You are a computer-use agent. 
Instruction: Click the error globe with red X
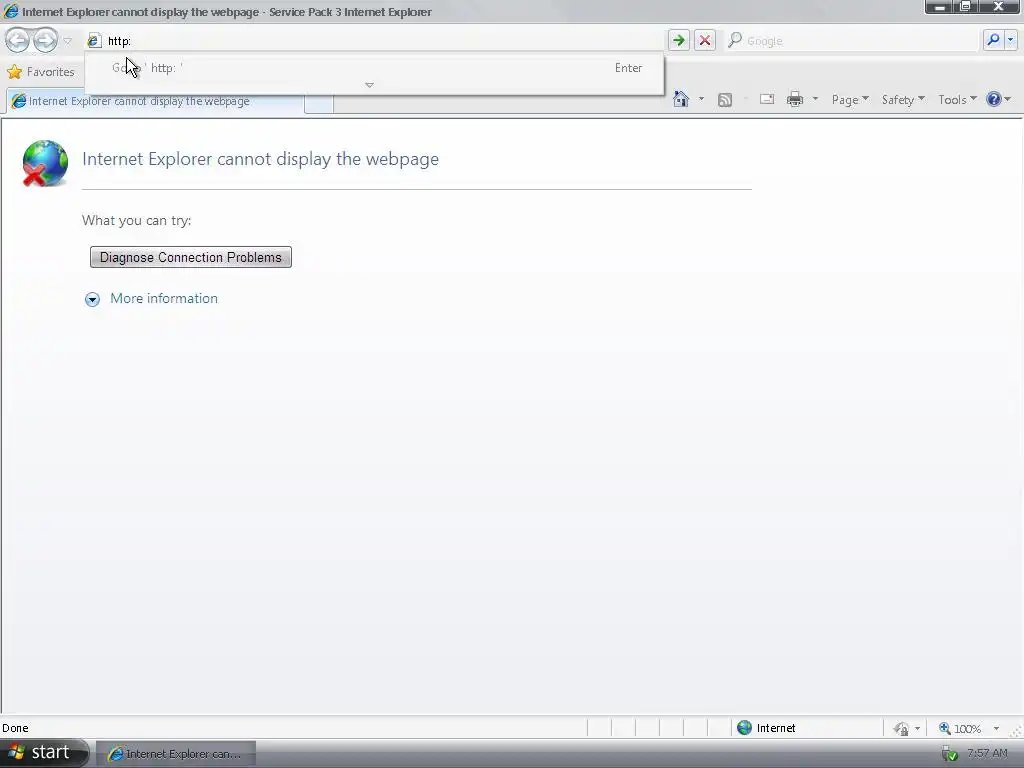tap(45, 163)
